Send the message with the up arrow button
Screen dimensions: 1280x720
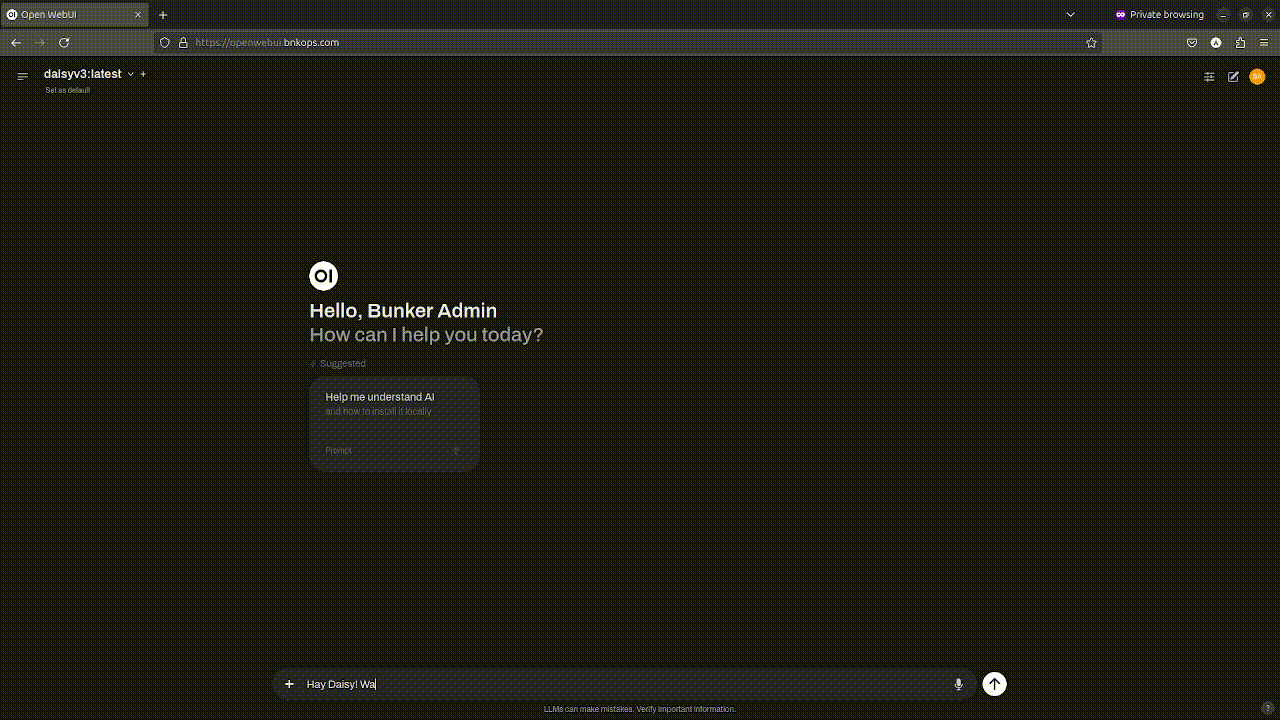pyautogui.click(x=994, y=684)
